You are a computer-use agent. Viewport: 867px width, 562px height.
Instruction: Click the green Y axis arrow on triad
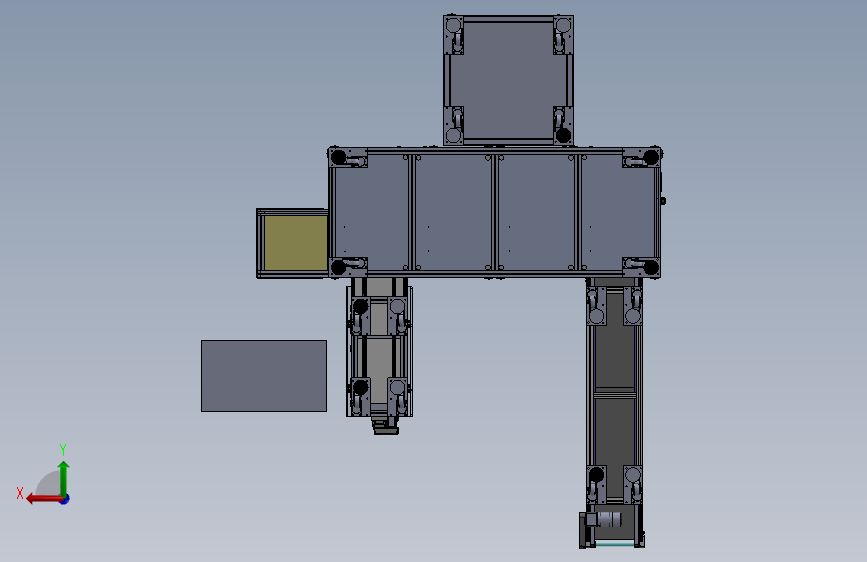pyautogui.click(x=64, y=477)
